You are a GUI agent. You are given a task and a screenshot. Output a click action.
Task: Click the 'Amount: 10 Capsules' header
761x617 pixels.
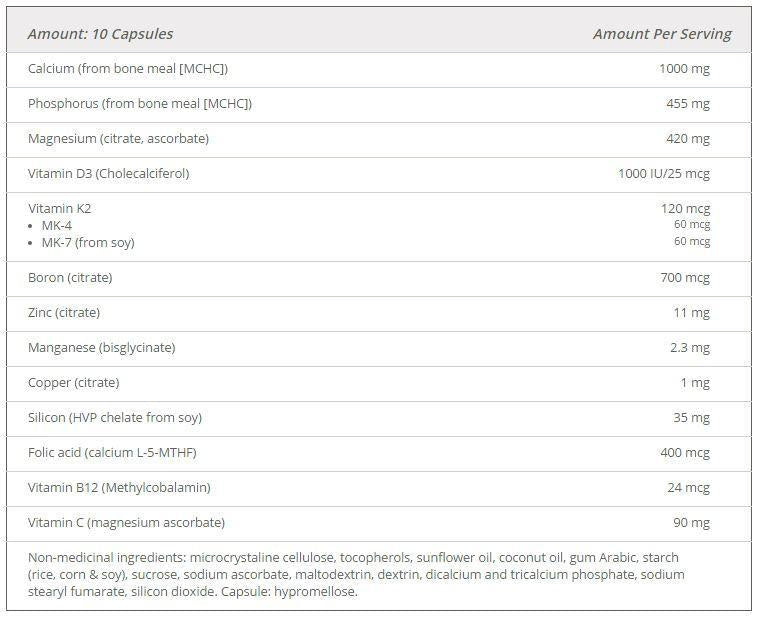pos(100,34)
